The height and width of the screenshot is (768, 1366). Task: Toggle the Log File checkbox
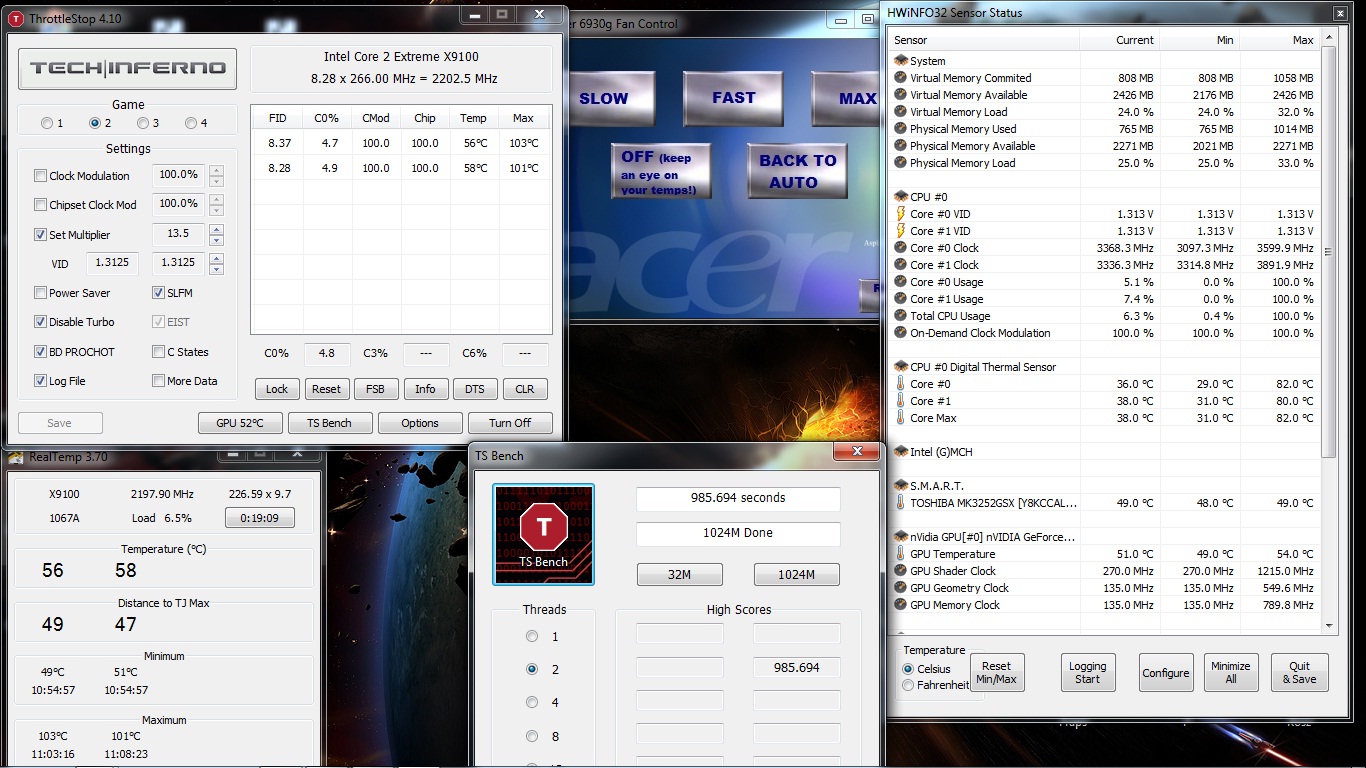[41, 381]
